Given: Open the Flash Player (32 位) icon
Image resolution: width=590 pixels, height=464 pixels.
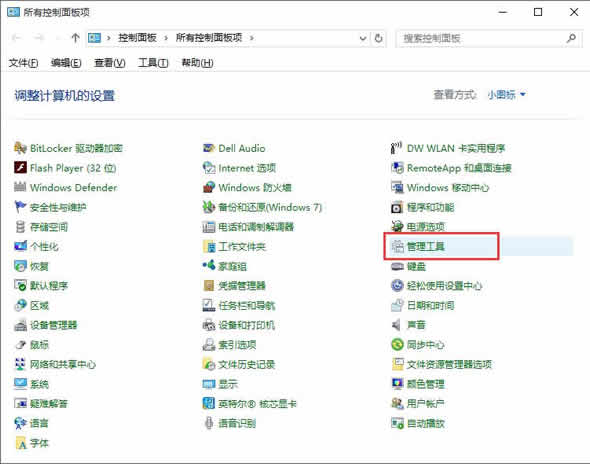Looking at the screenshot, I should [x=20, y=168].
